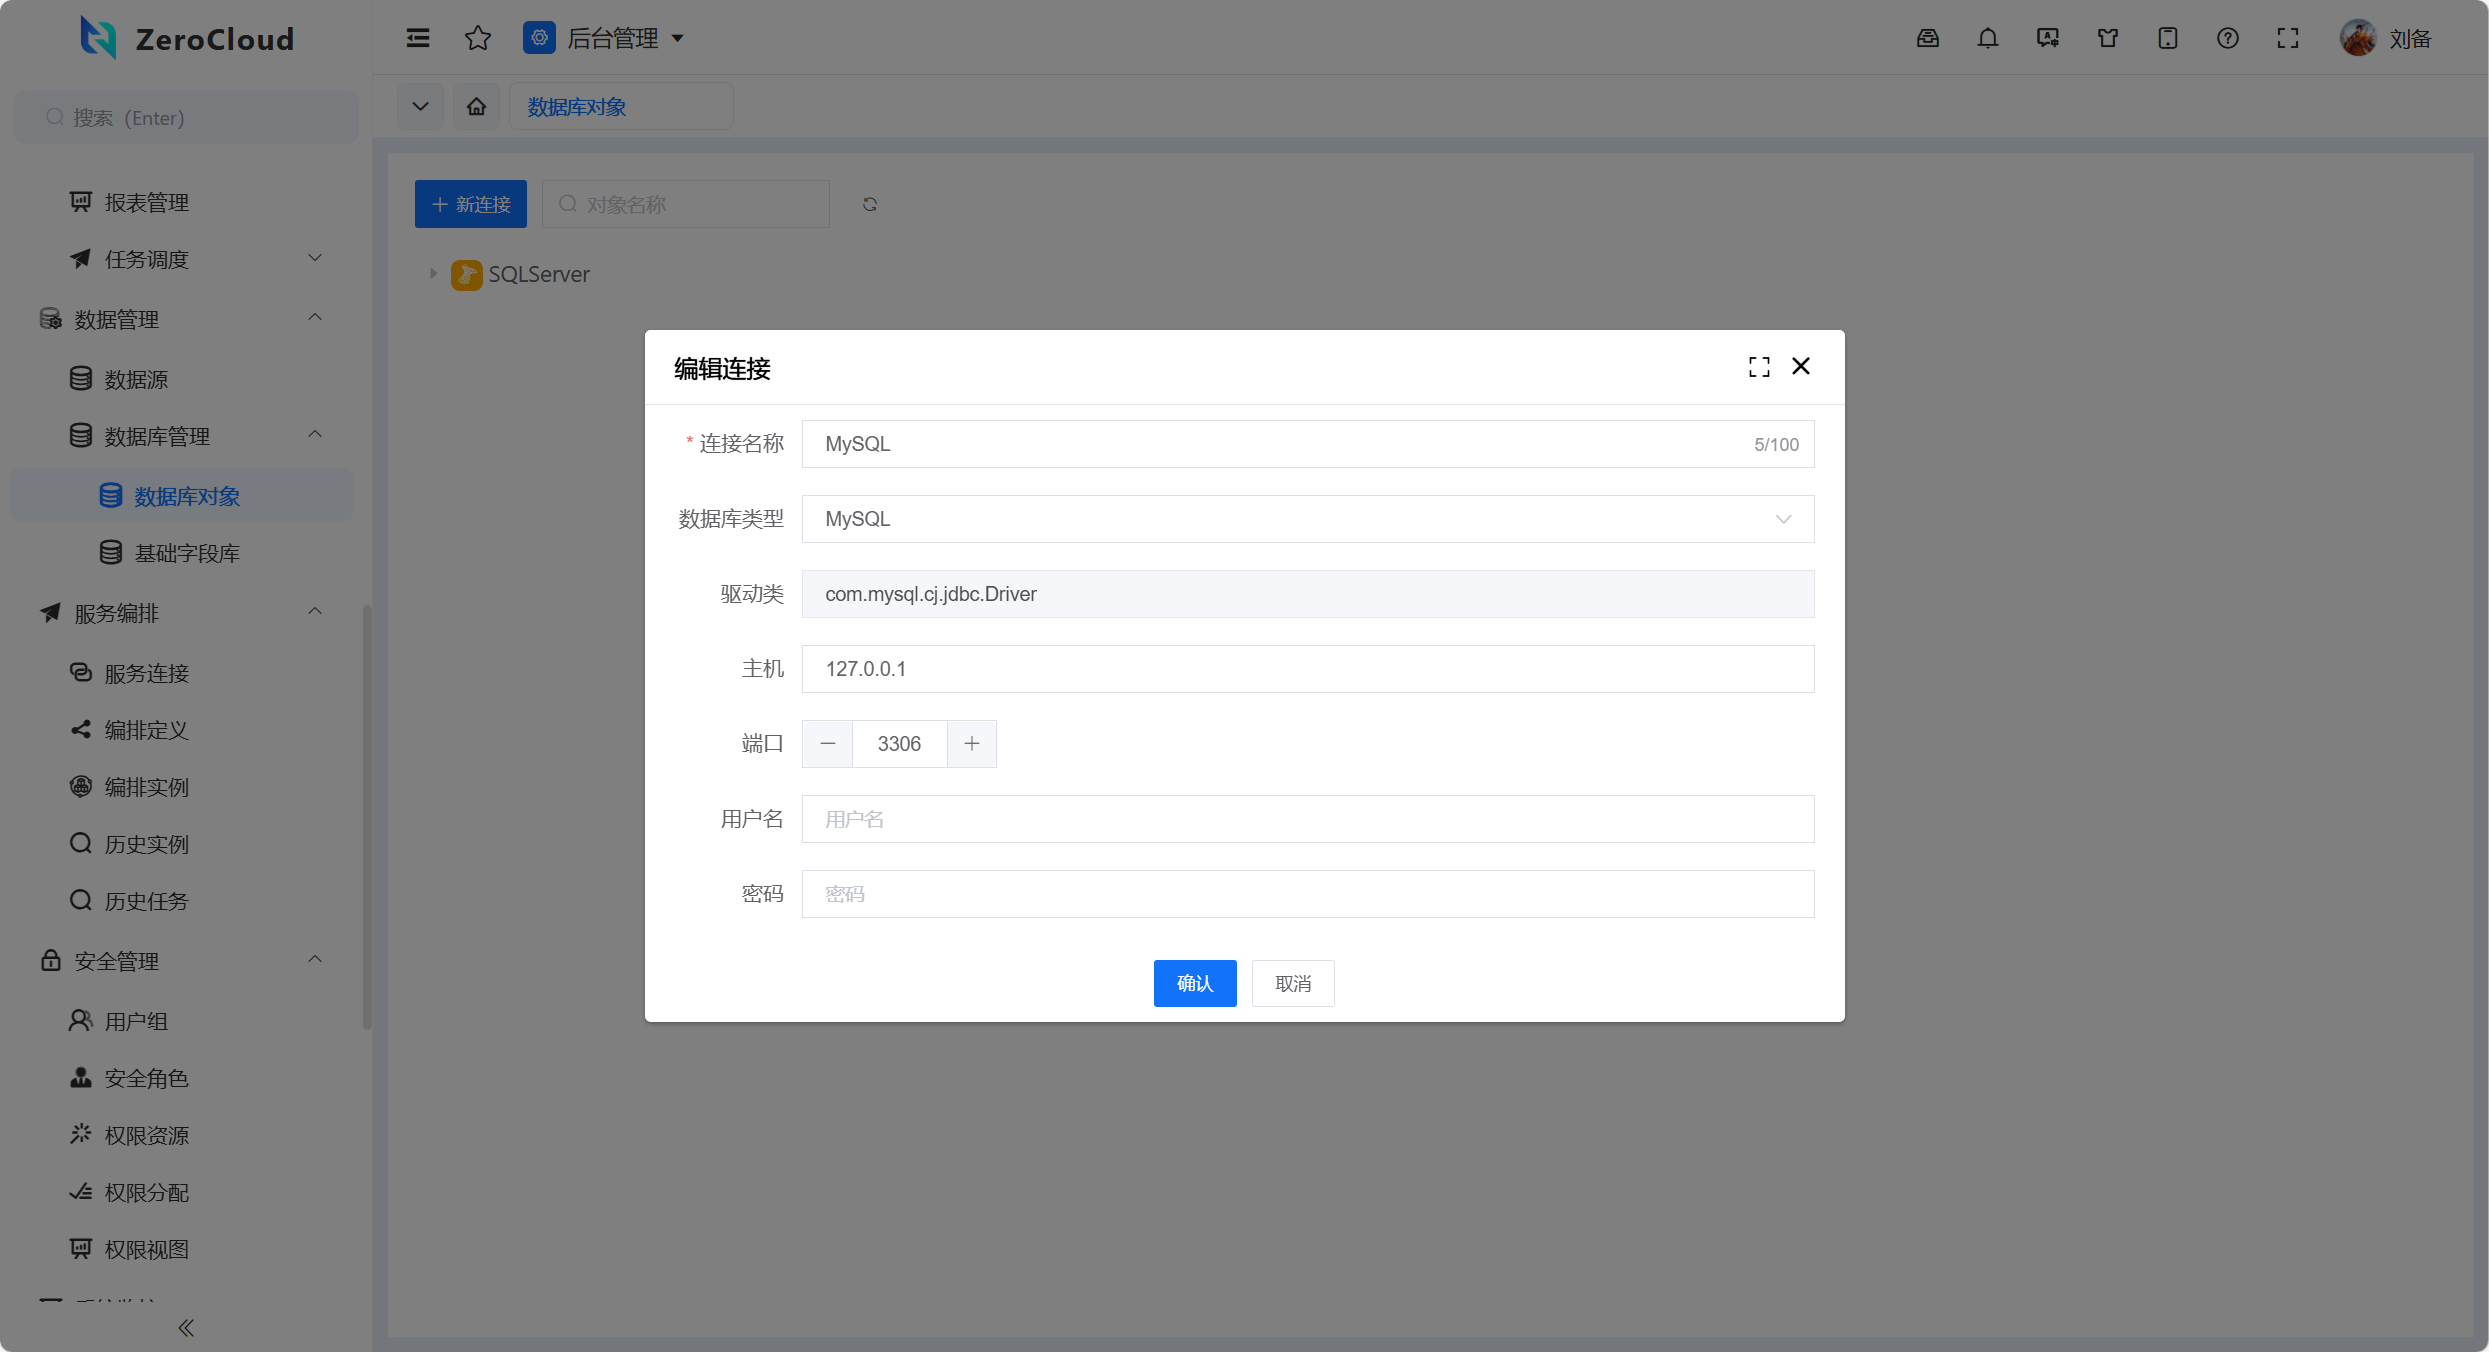Collapse the sidebar with double-chevron icon
2489x1352 pixels.
186,1328
